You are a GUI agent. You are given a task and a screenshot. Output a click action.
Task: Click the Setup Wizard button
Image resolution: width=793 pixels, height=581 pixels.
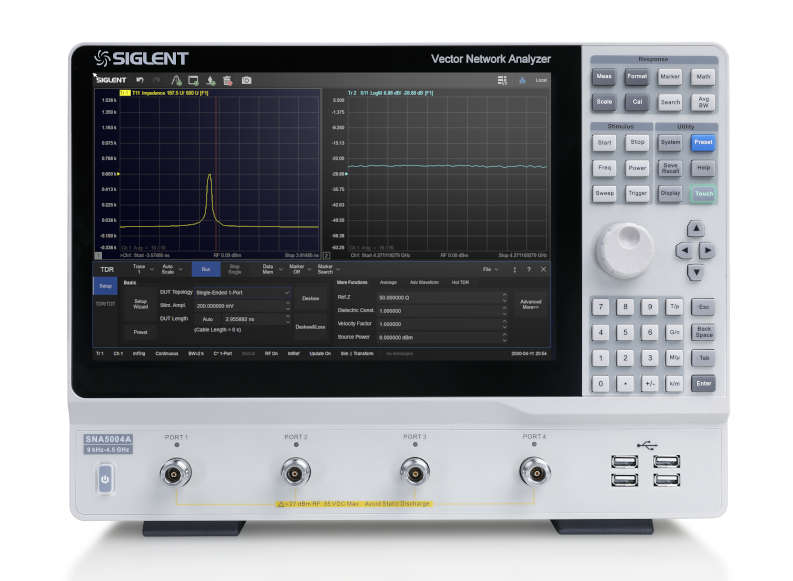(x=141, y=304)
